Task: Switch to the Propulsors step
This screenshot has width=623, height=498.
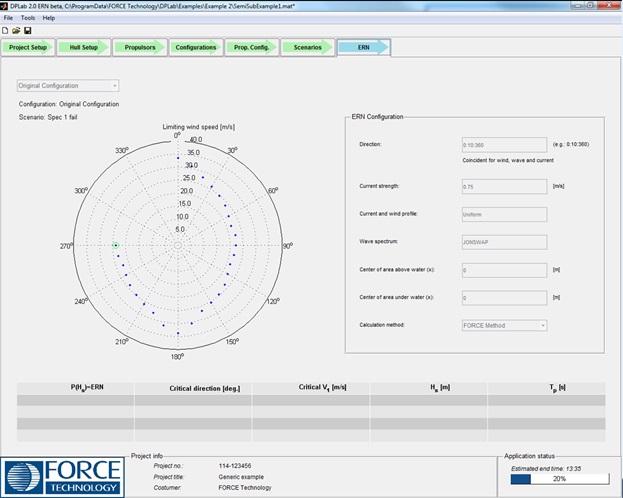Action: [140, 47]
